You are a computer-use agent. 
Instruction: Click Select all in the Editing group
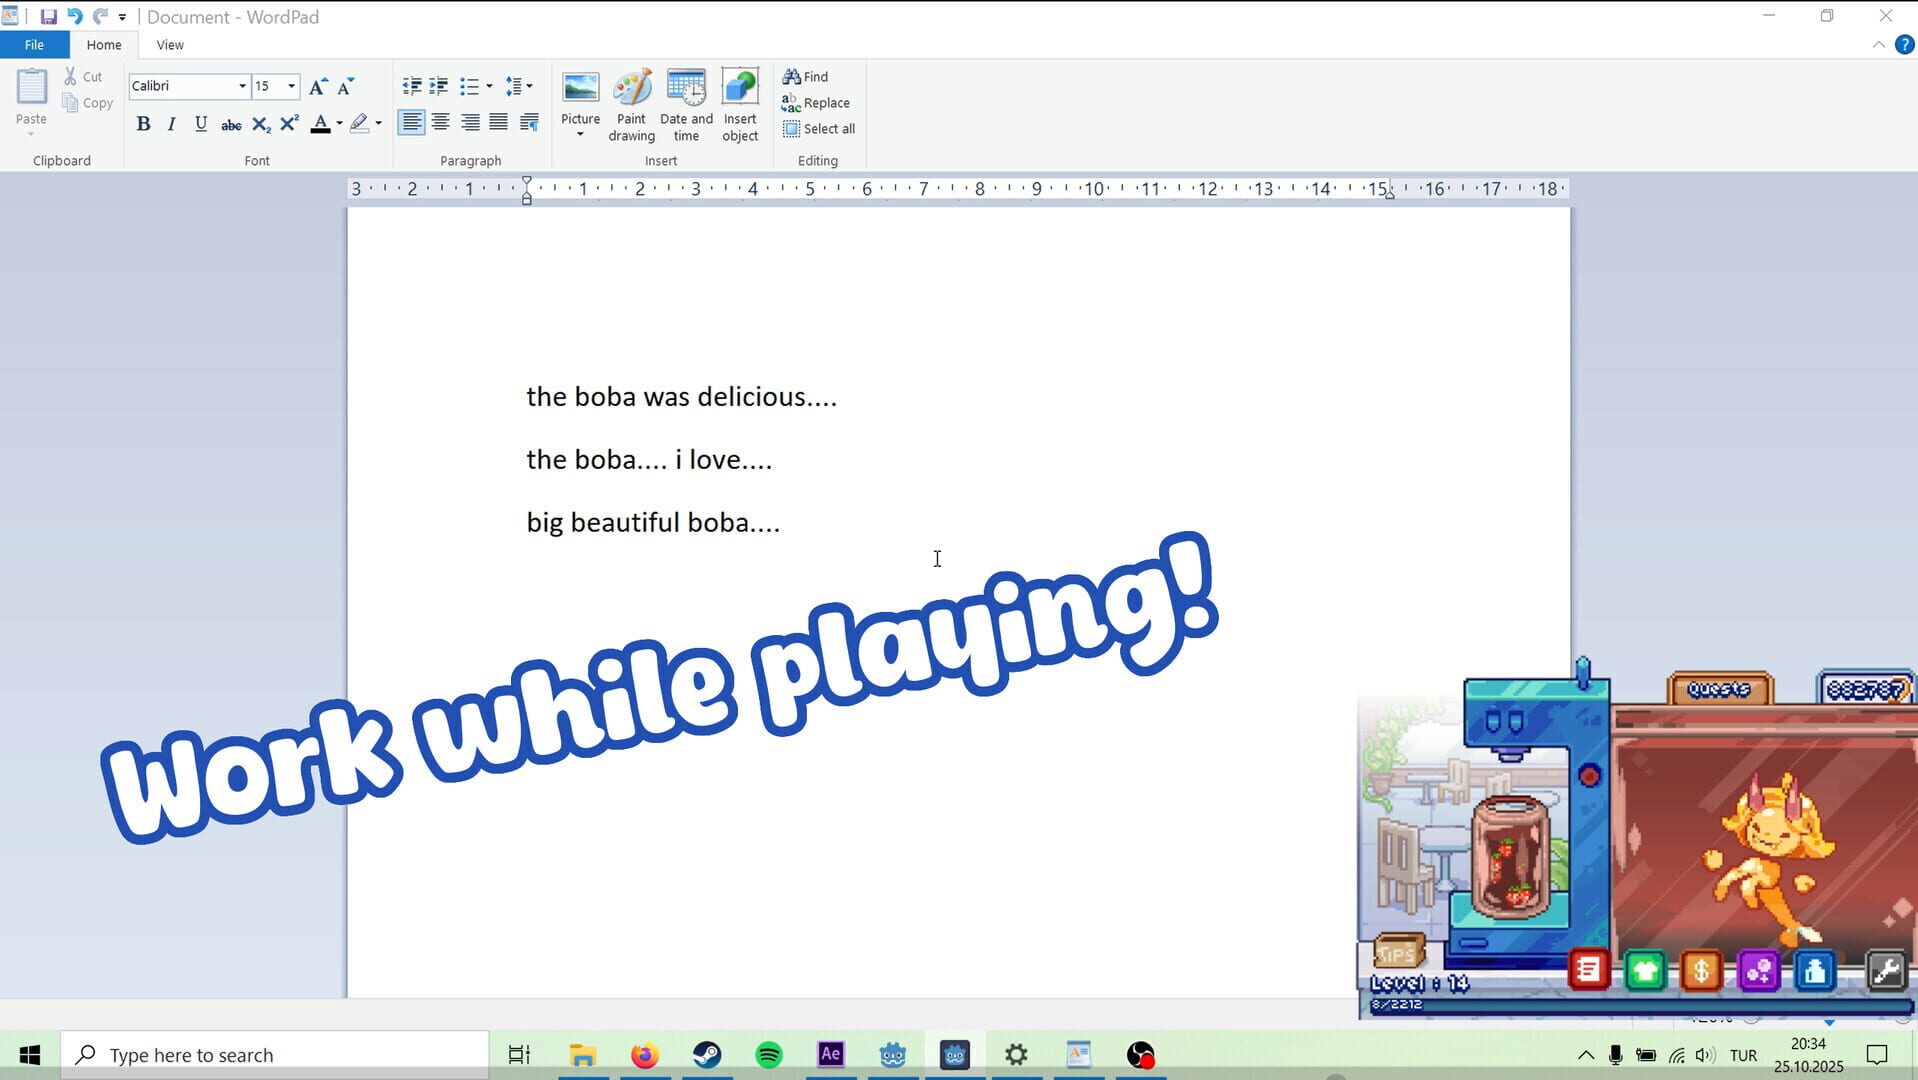tap(819, 128)
